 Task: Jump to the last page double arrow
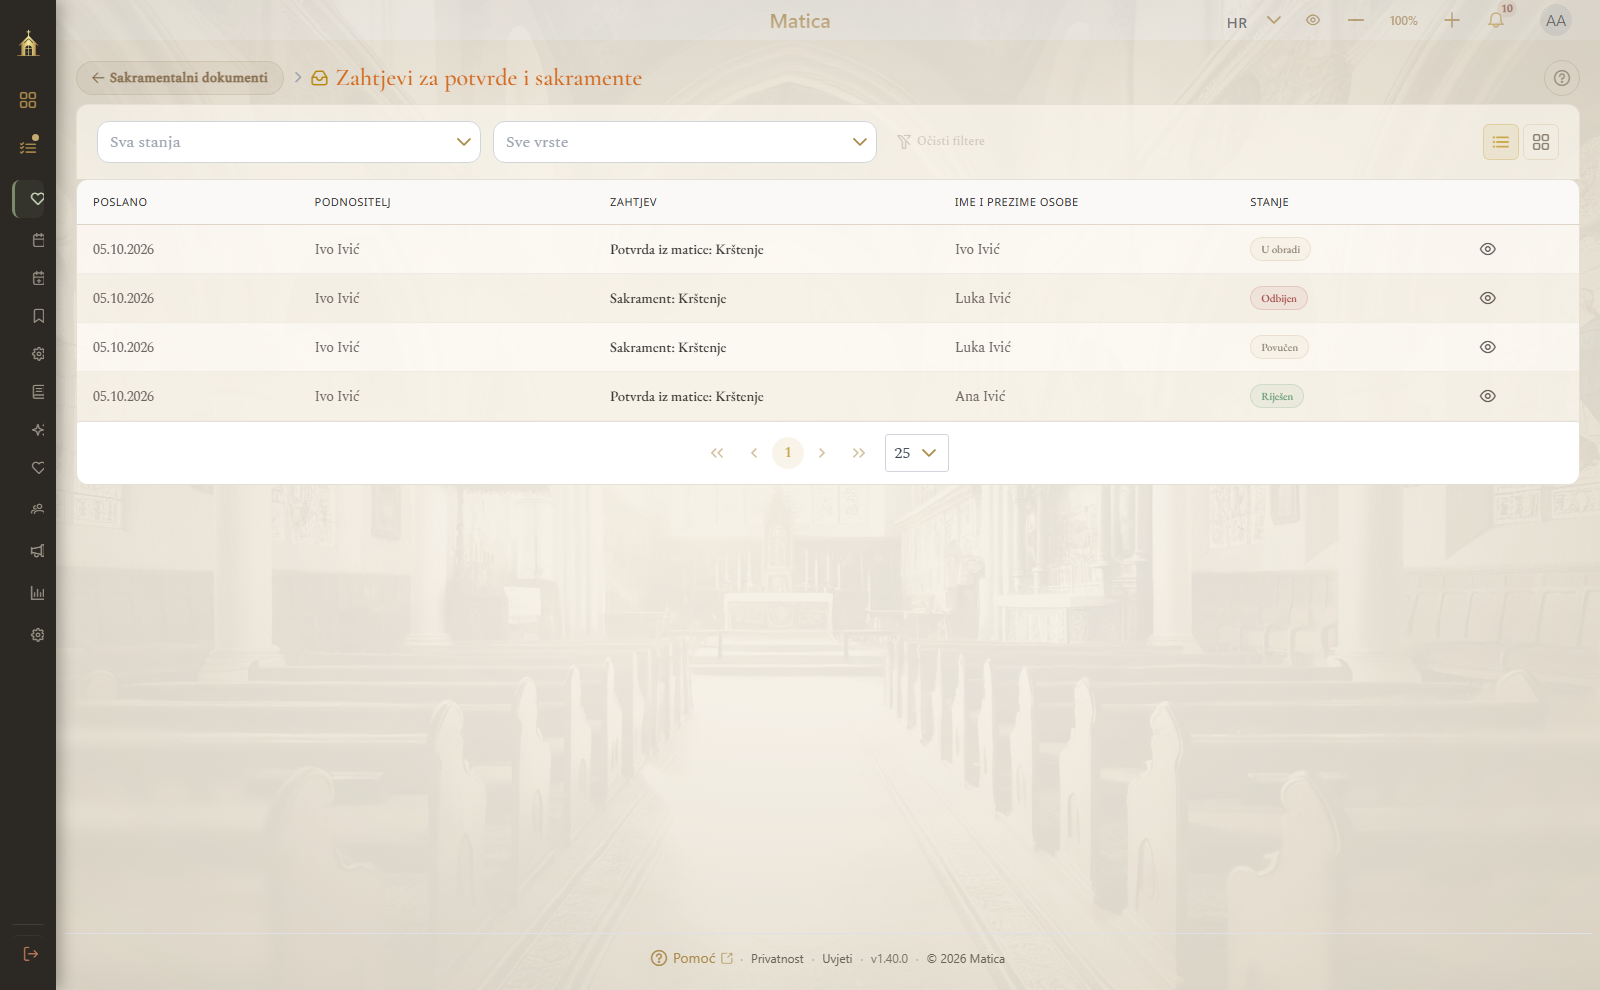(859, 453)
